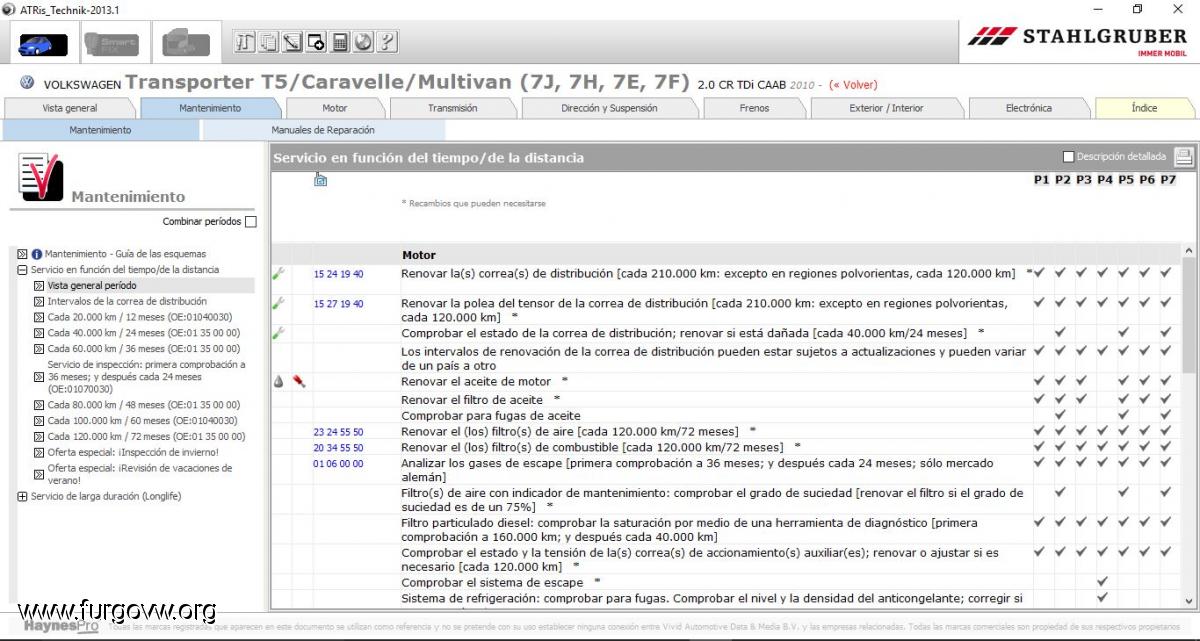Click wrench icon on Comprobar estado correa row
The width and height of the screenshot is (1200, 641).
click(278, 333)
